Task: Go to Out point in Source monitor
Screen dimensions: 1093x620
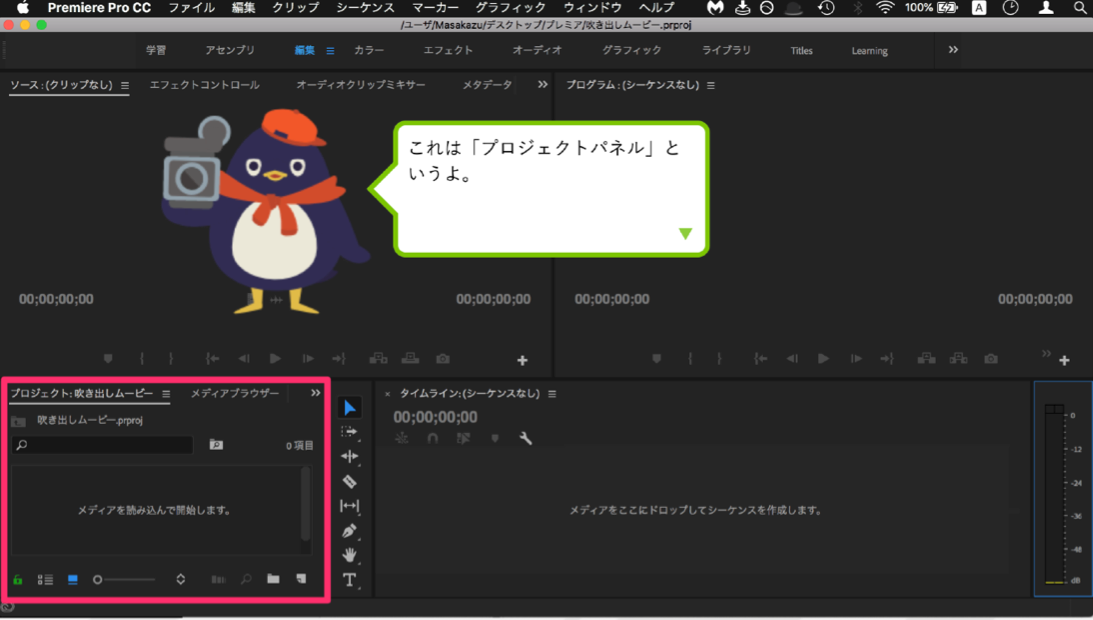Action: (x=339, y=359)
